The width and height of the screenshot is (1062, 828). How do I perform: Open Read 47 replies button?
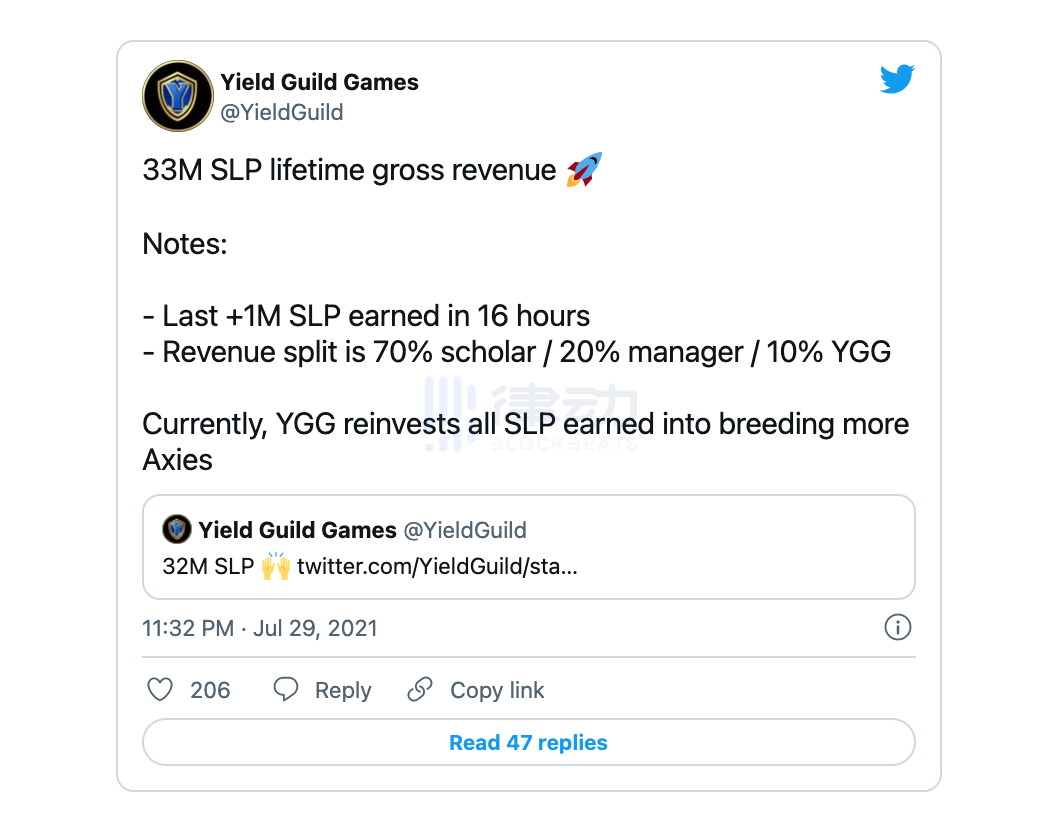click(528, 743)
